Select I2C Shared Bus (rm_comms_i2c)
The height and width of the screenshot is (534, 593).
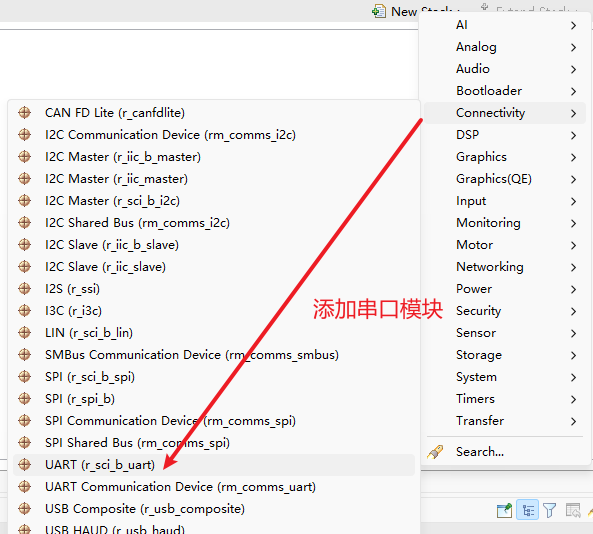coord(137,222)
